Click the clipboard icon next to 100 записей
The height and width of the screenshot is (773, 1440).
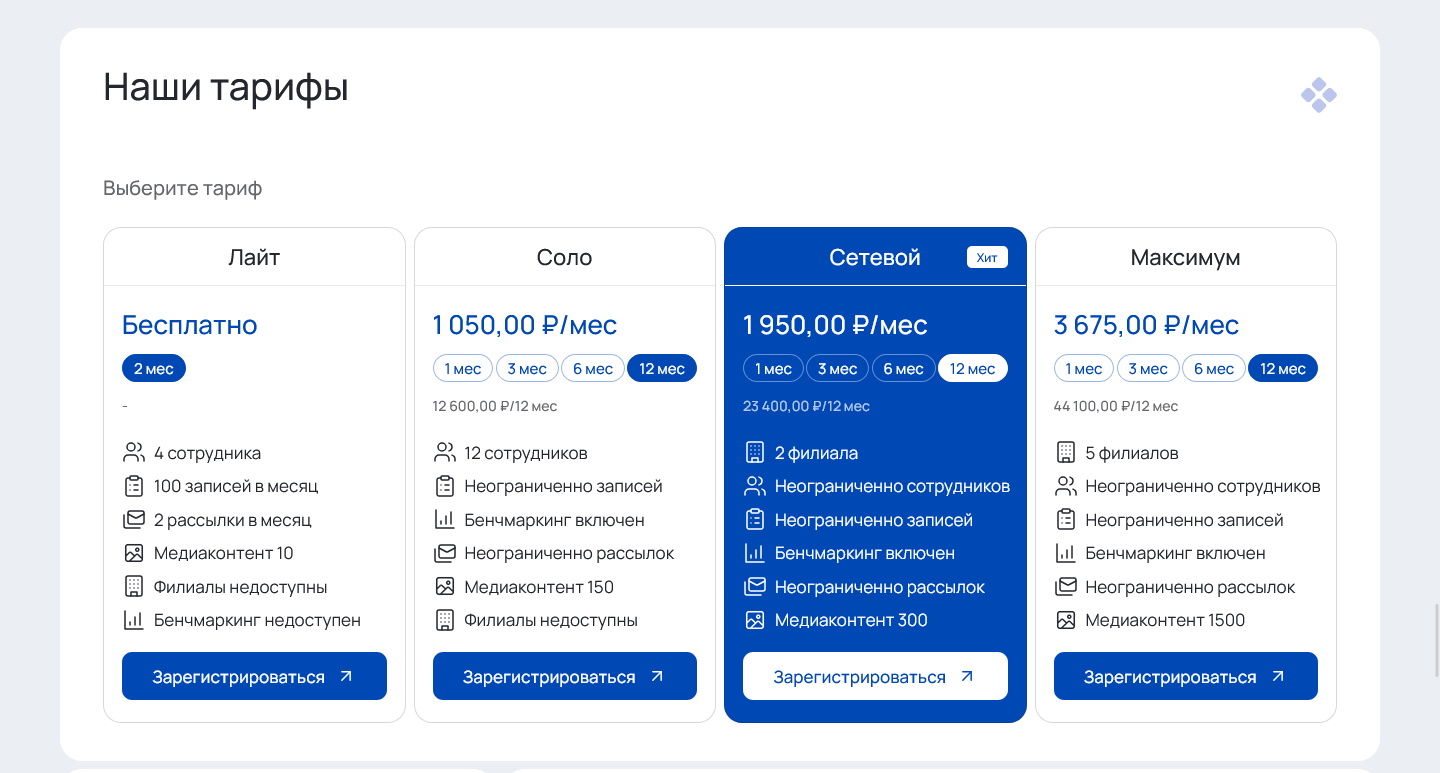134,487
